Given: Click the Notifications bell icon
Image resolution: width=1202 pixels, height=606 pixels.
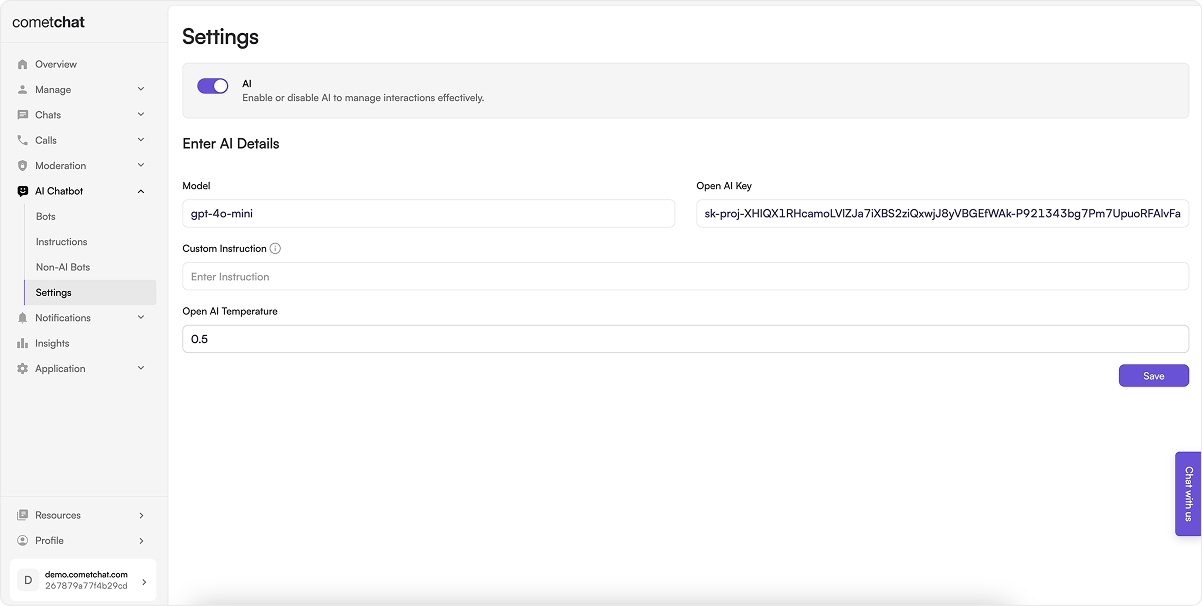Looking at the screenshot, I should [23, 318].
